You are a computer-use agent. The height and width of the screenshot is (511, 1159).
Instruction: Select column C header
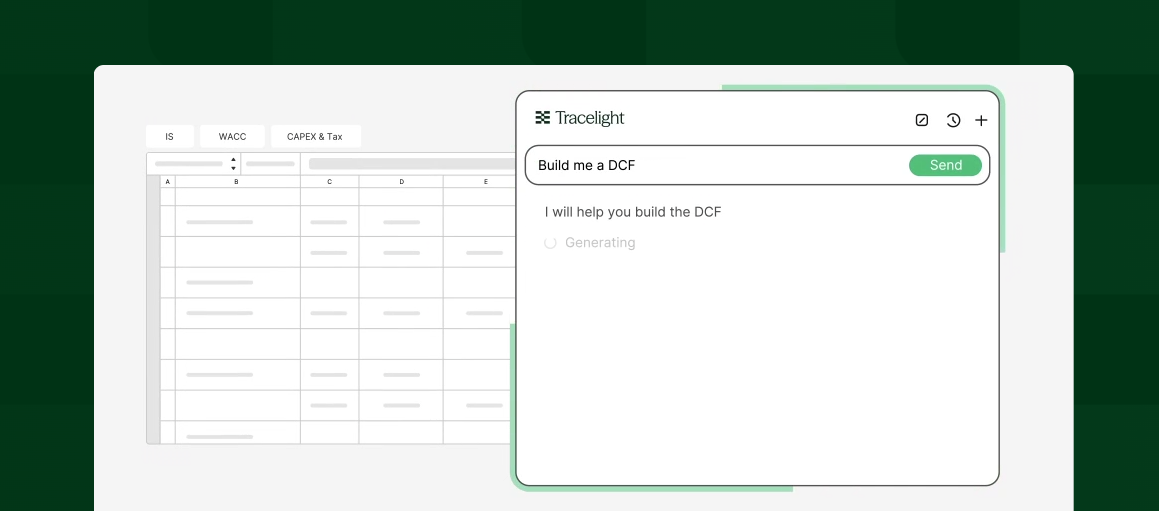330,181
